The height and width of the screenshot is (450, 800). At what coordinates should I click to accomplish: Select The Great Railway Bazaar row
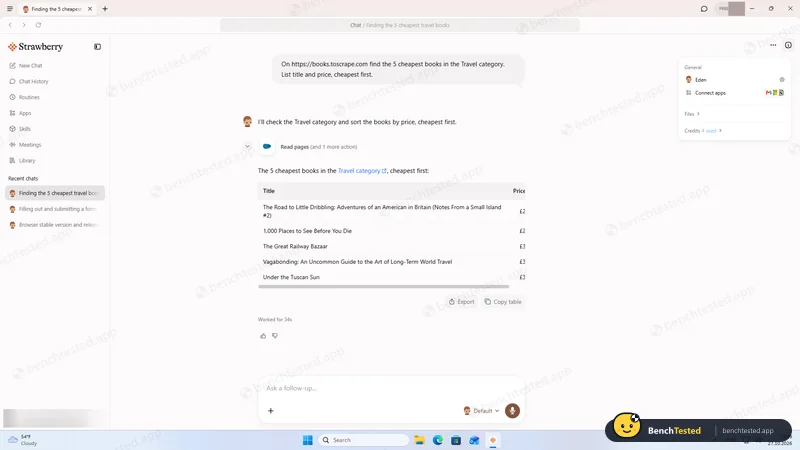pos(392,246)
